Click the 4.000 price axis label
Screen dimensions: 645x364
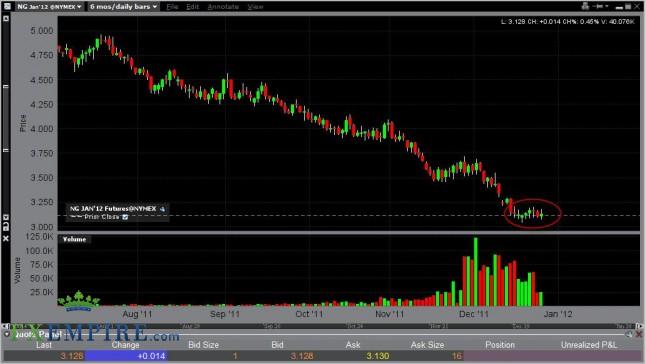coord(42,129)
